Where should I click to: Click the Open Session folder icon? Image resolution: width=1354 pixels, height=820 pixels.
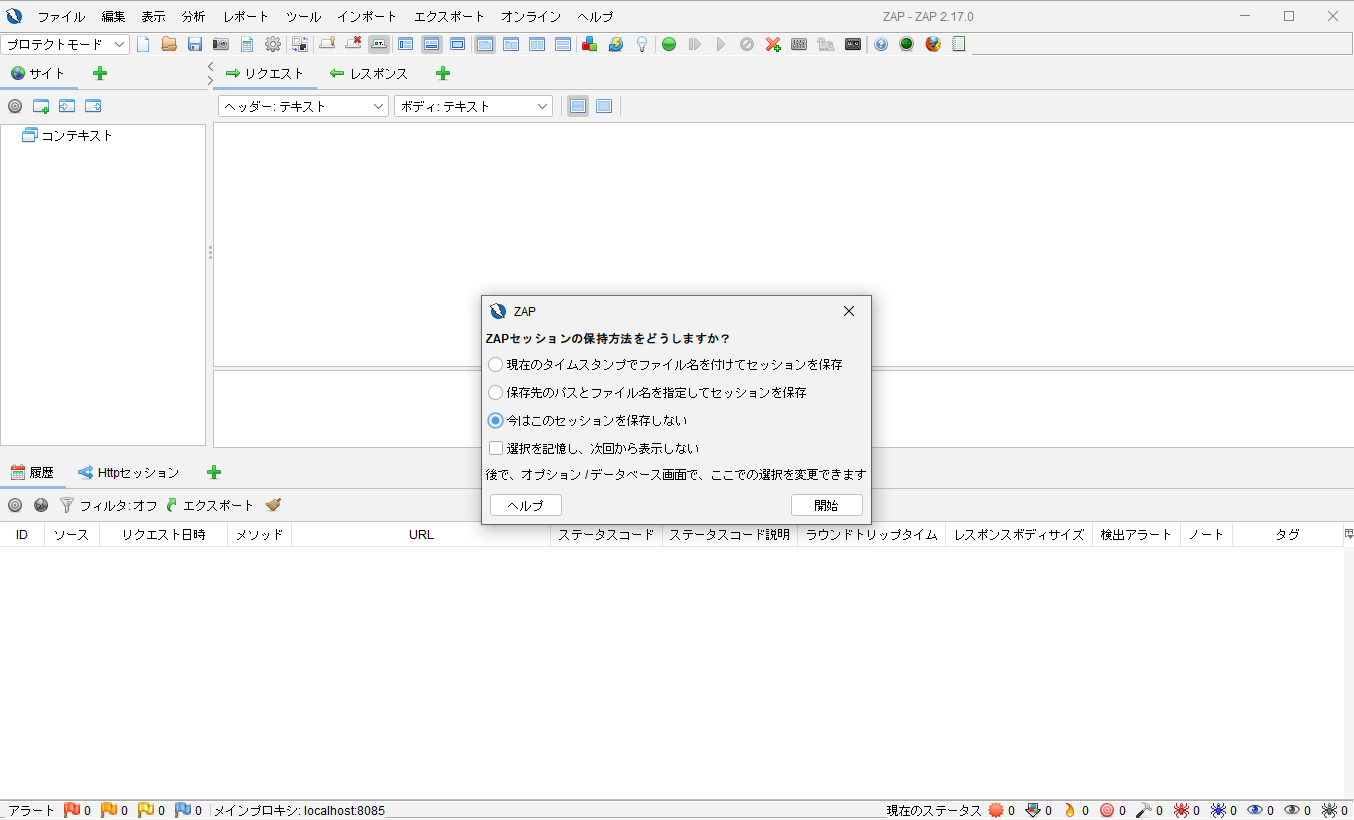coord(169,44)
